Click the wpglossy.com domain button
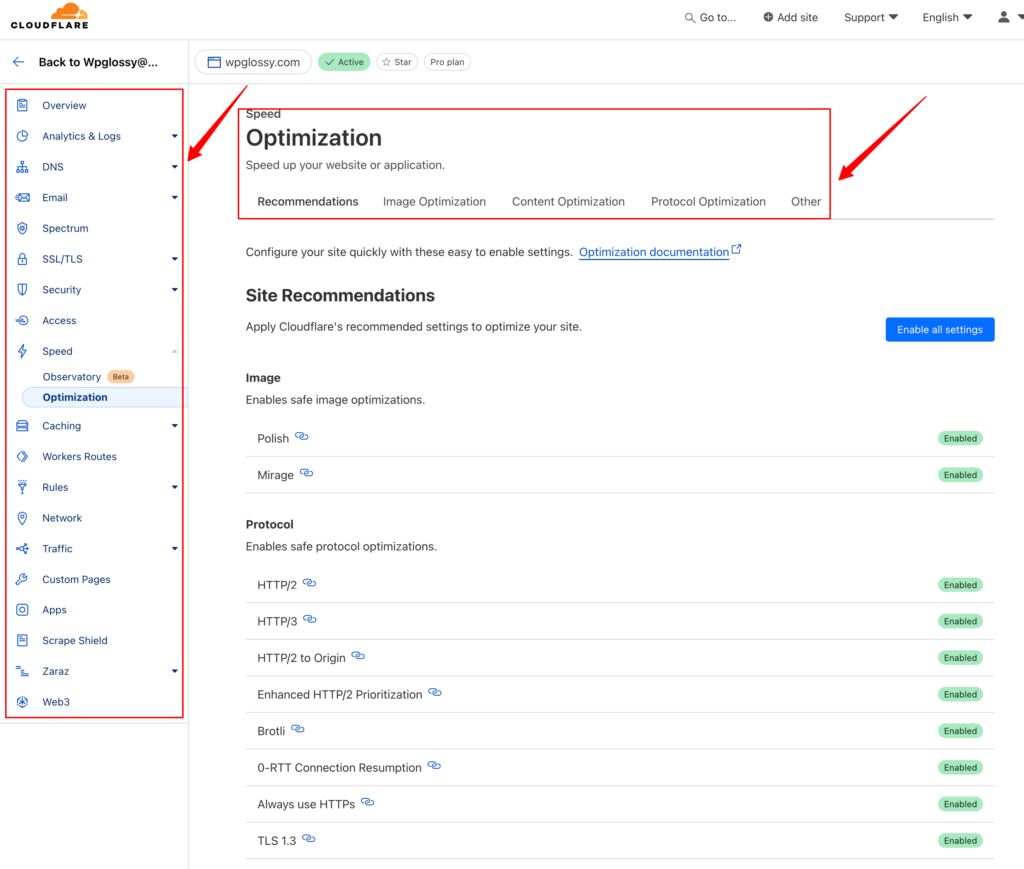The width and height of the screenshot is (1024, 869). click(x=253, y=62)
